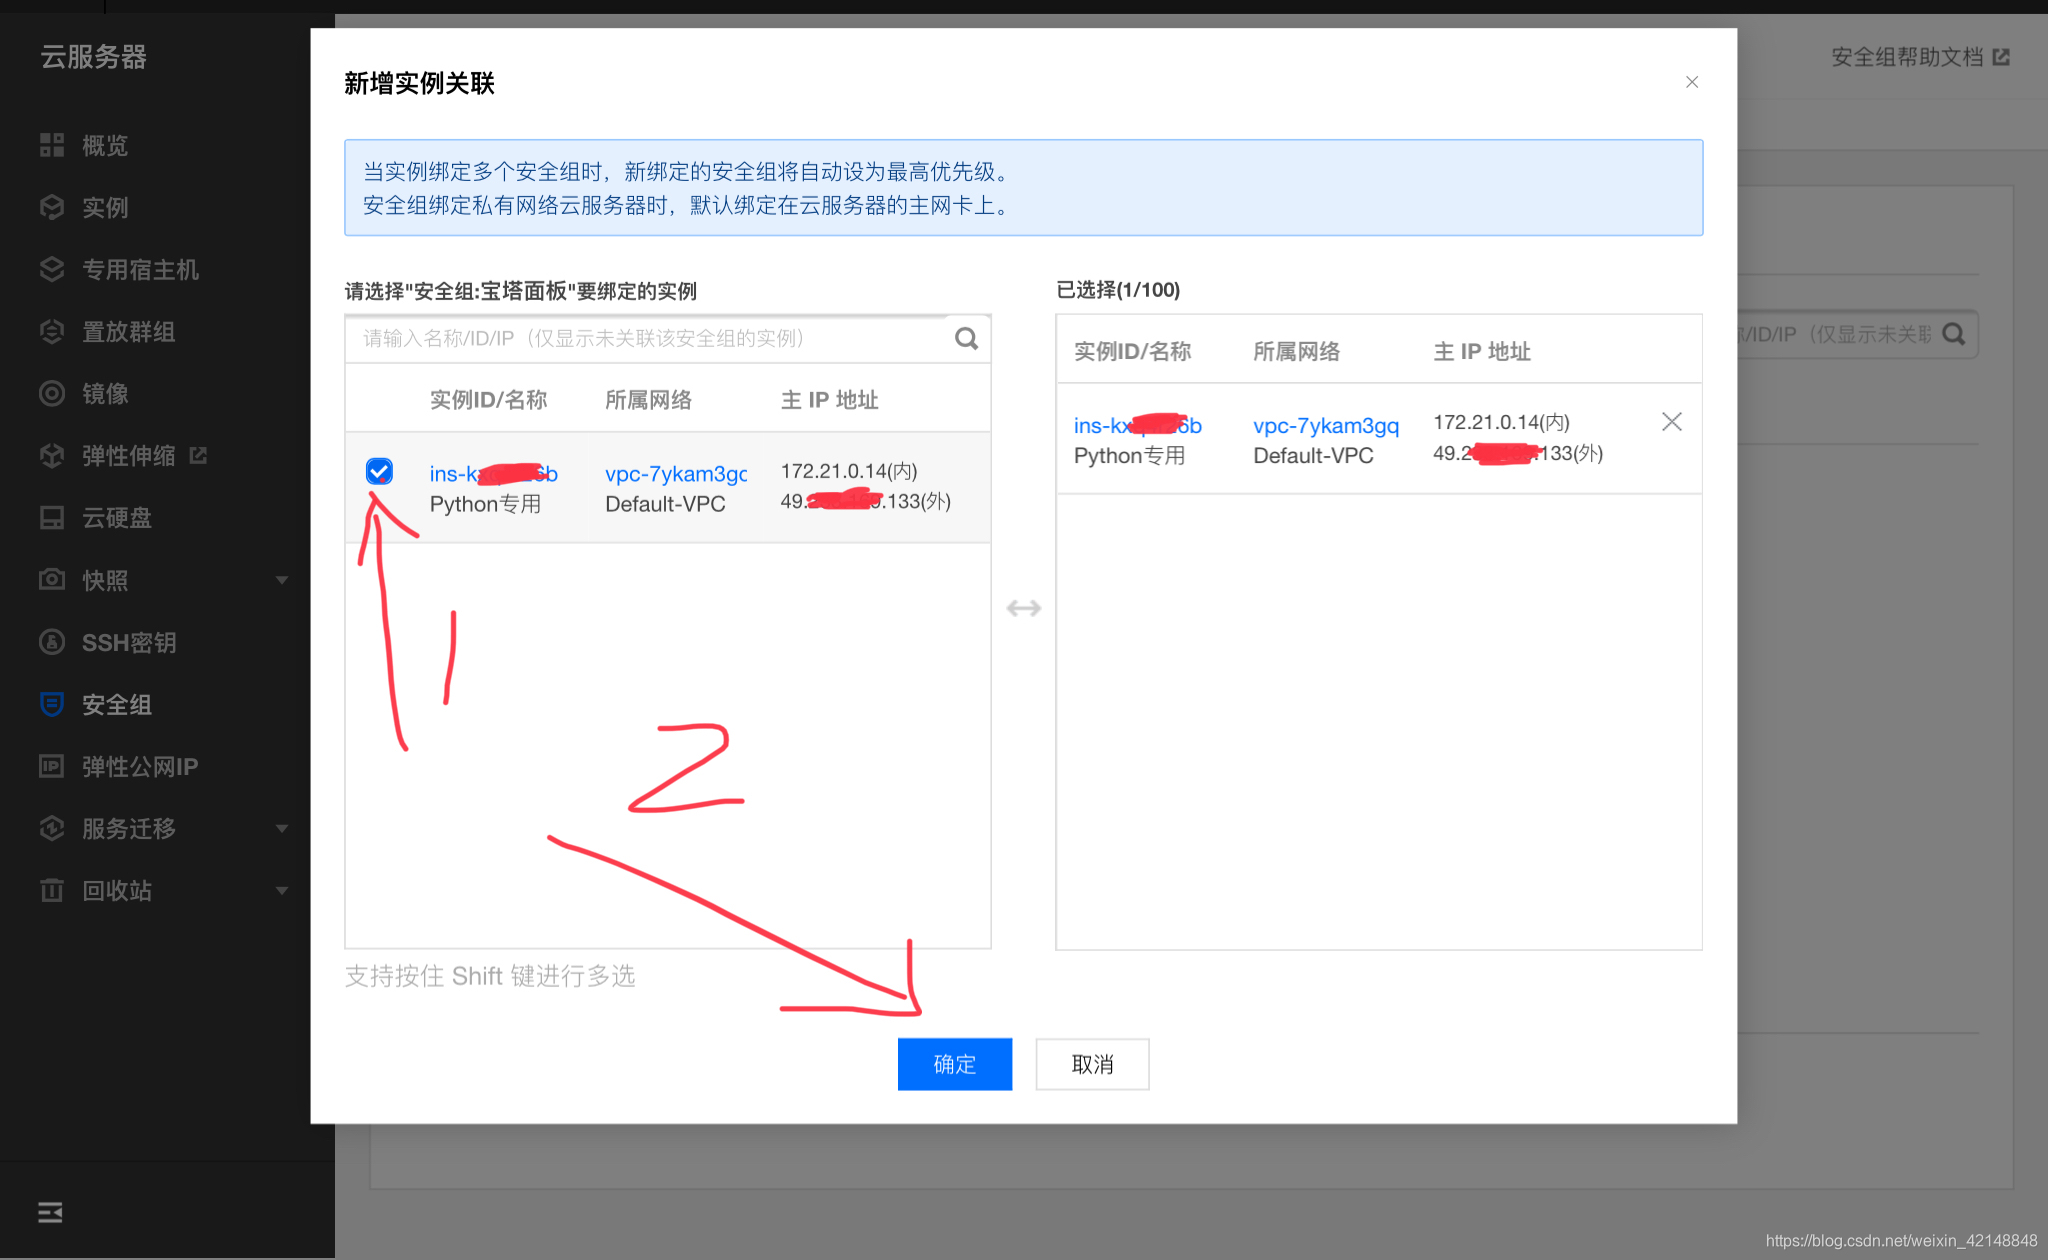This screenshot has height=1260, width=2048.
Task: Click the 云硬盘 disk icon
Action: [x=52, y=517]
